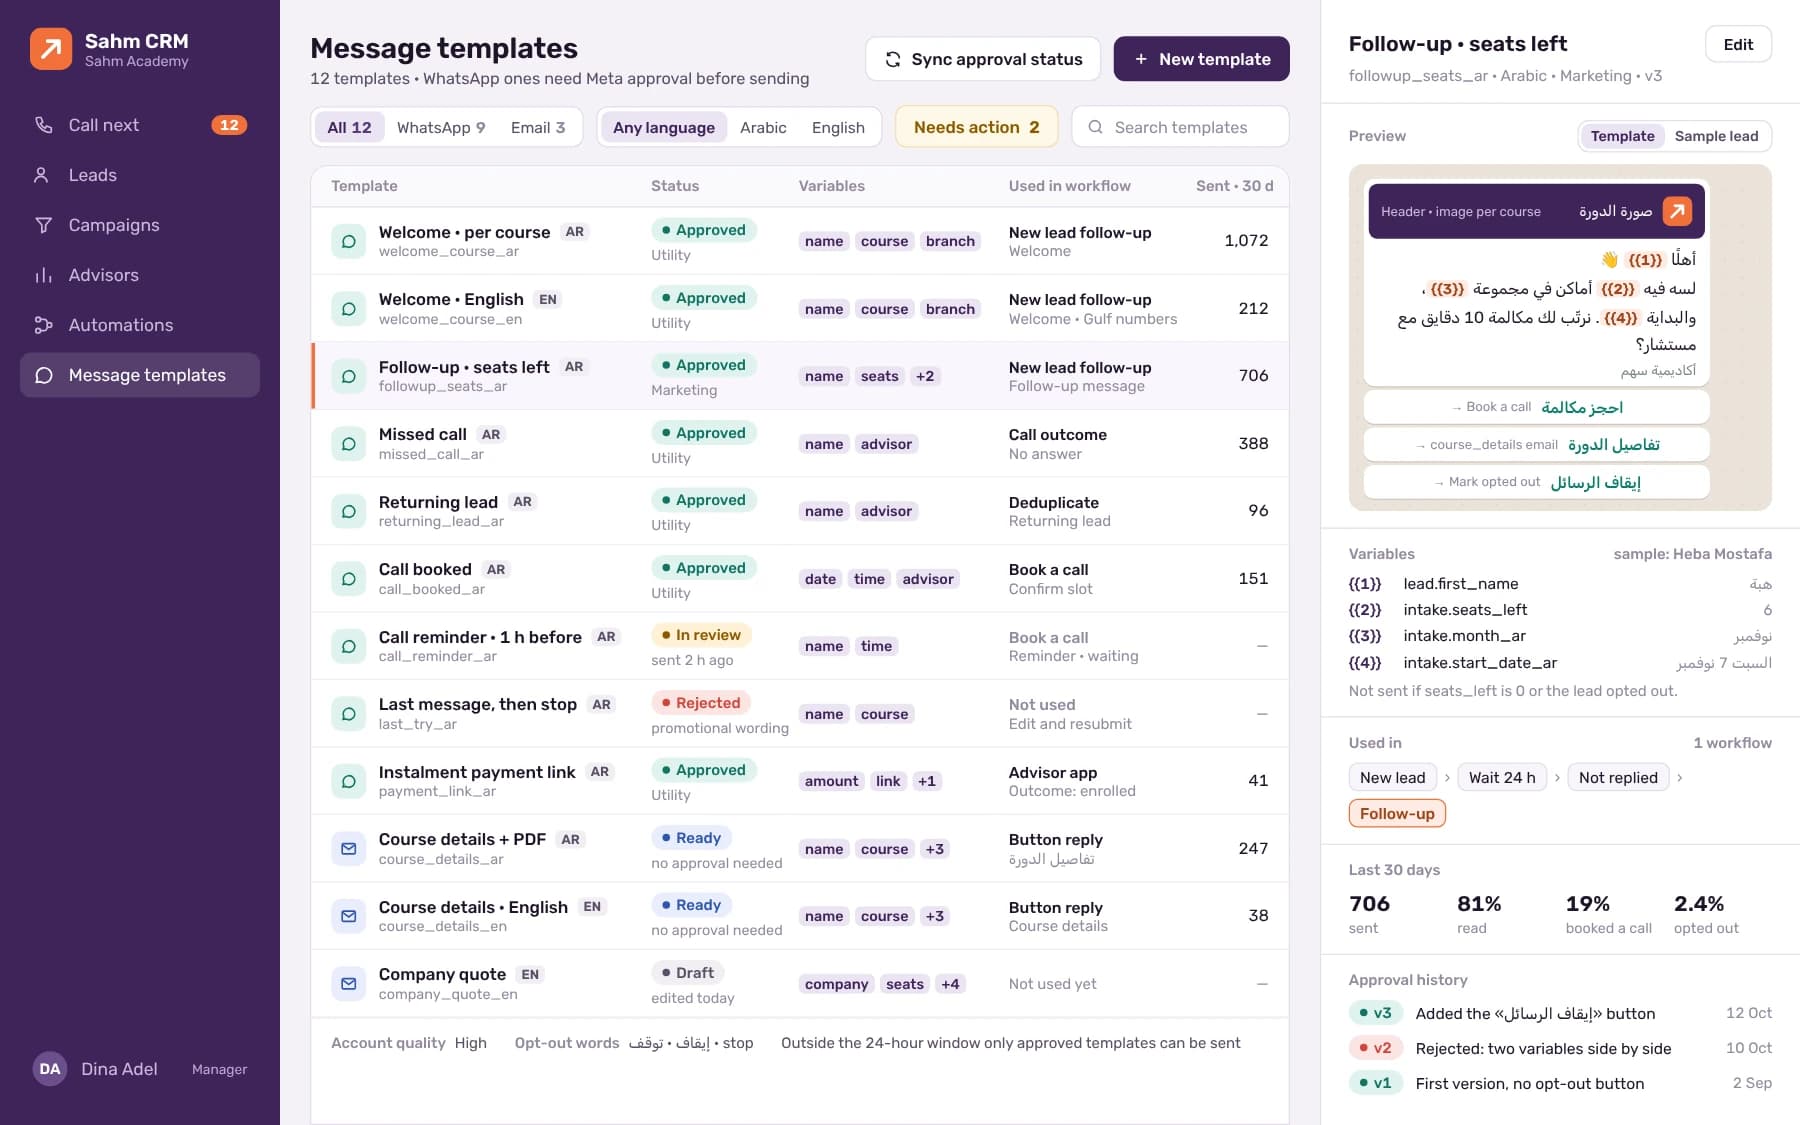1800x1125 pixels.
Task: Click the Search templates field
Action: coord(1180,127)
